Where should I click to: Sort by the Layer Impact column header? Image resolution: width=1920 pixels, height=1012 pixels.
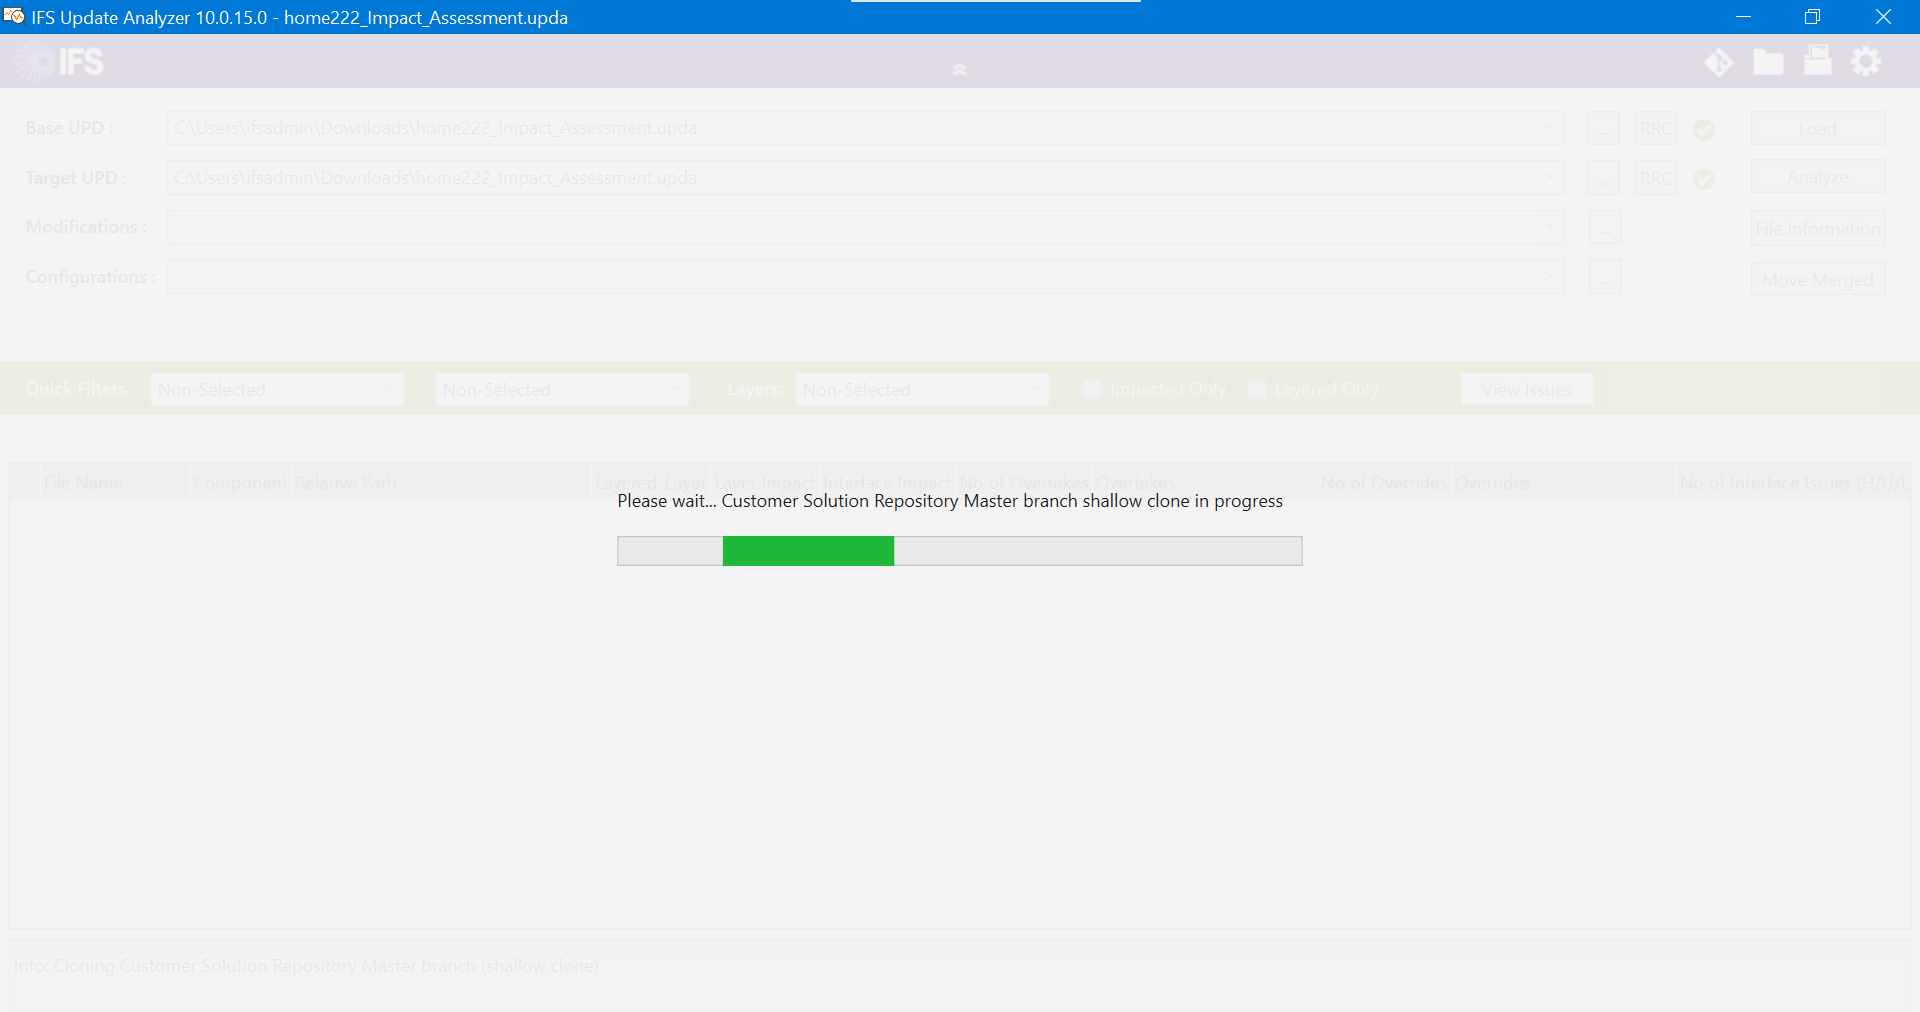764,482
